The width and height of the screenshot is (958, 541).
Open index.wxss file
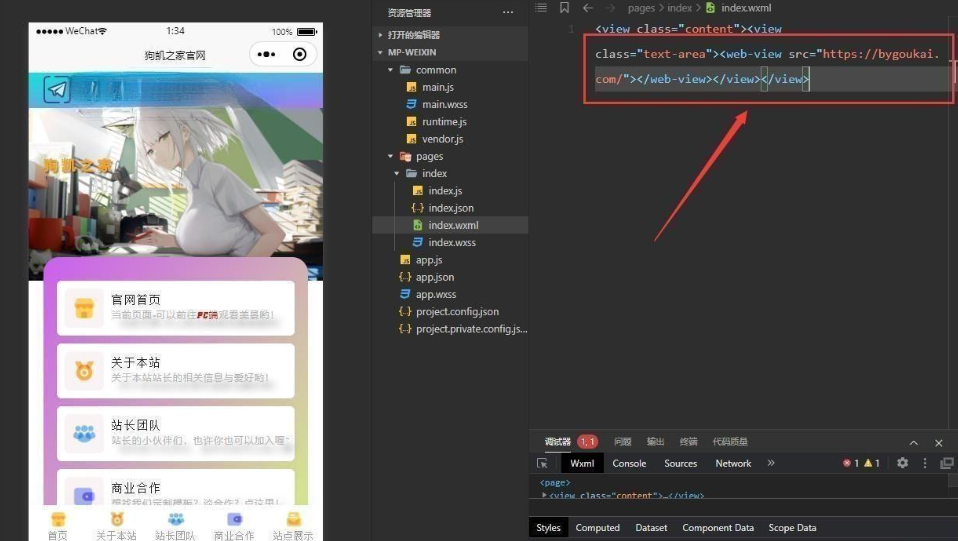[x=452, y=242]
